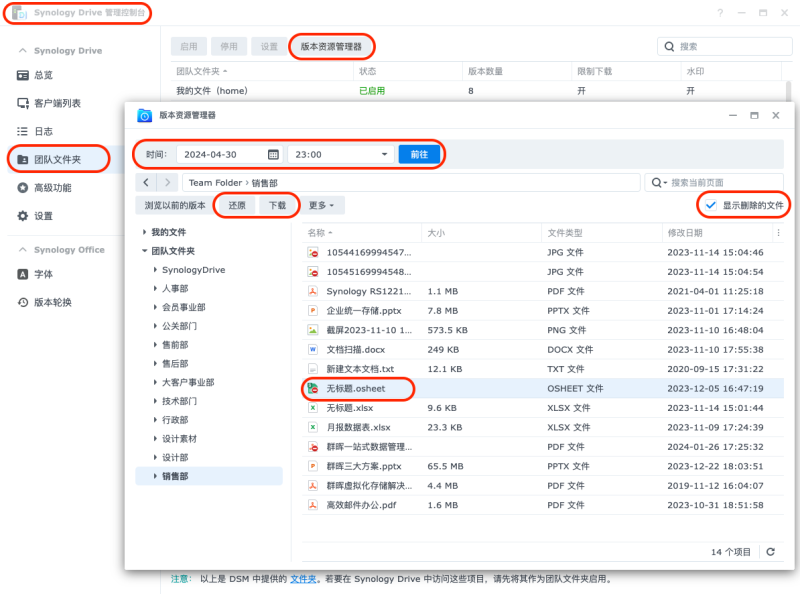Click the PPTX icon of 群晖三大方案.pptx

313,466
